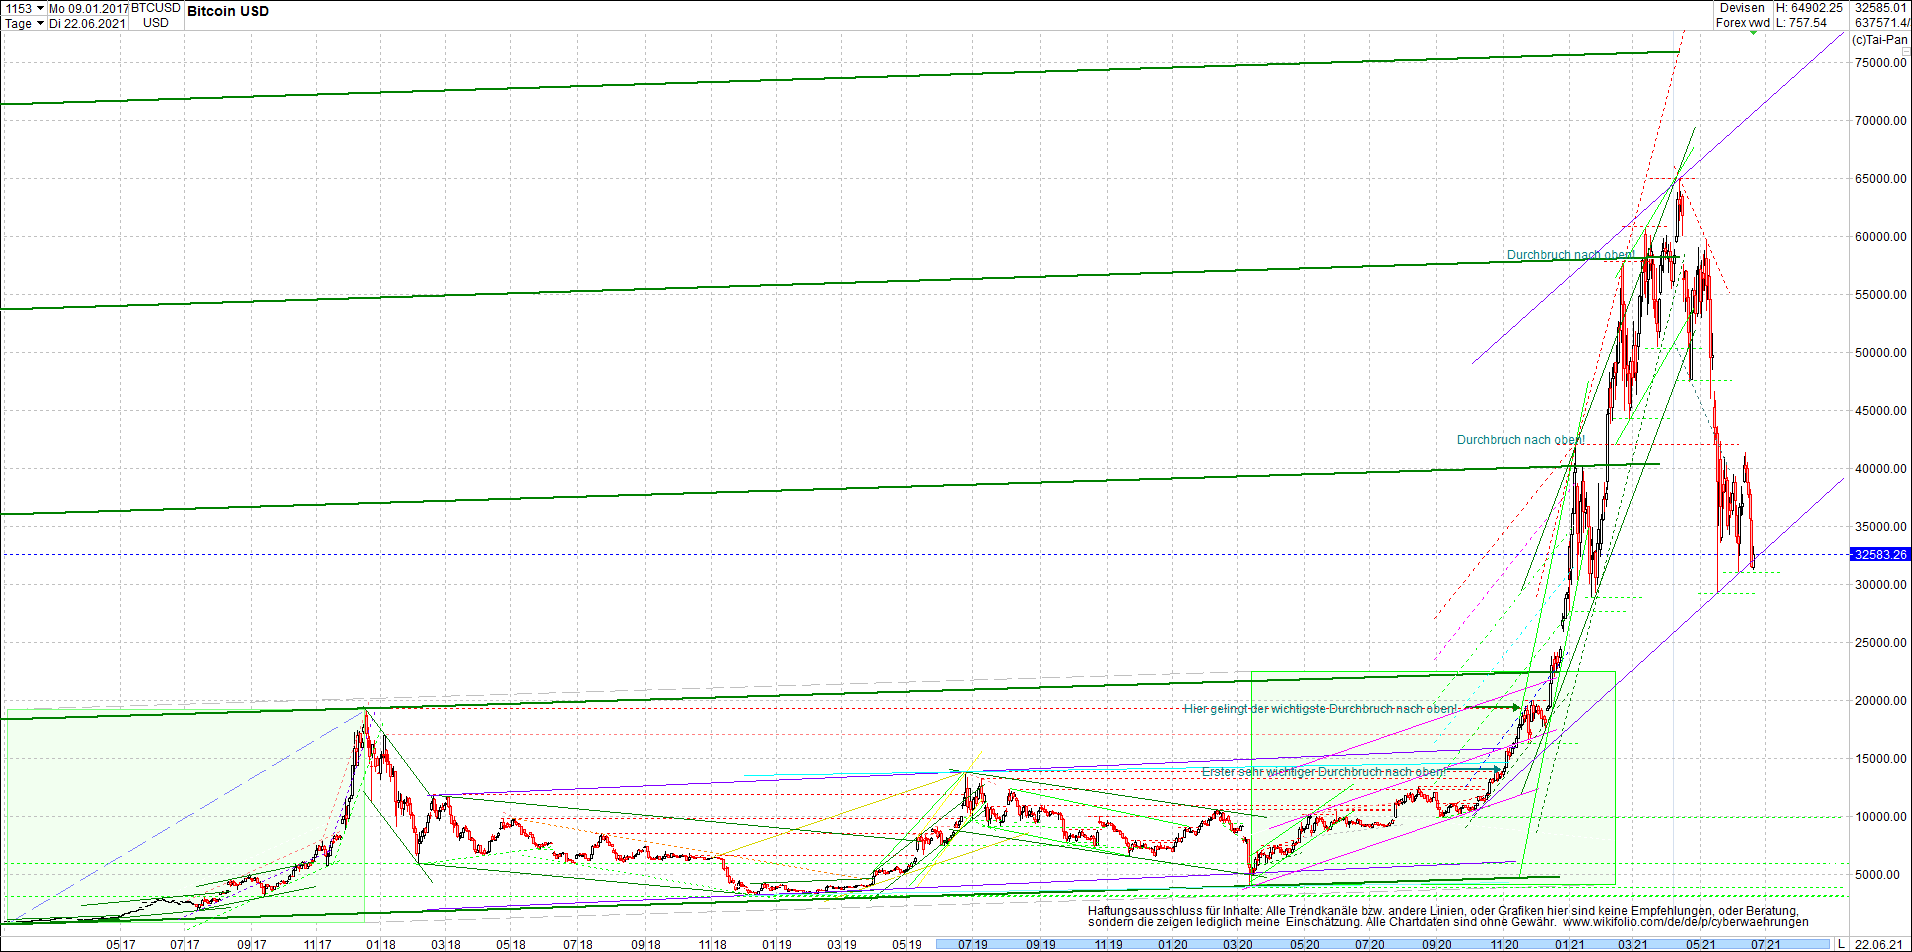Click the "Erster sehr wichtiger Durchbruch" annotation
1912x952 pixels.
point(1322,772)
